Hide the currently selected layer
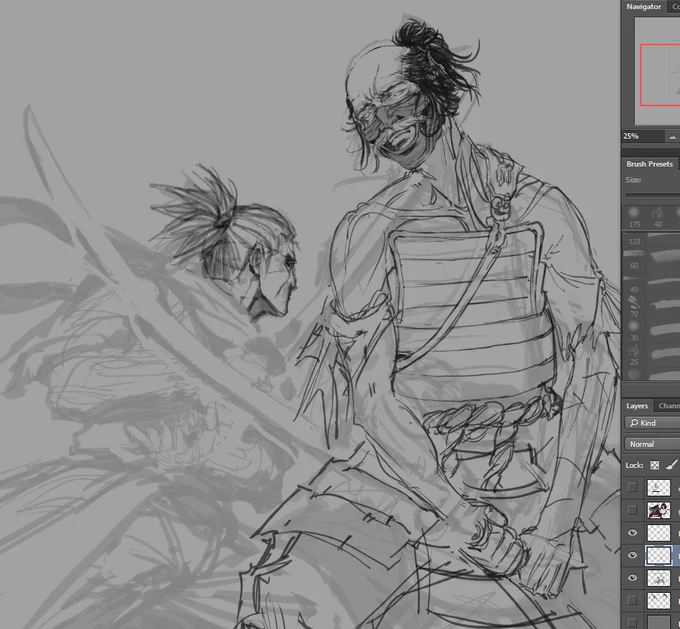 coord(632,555)
